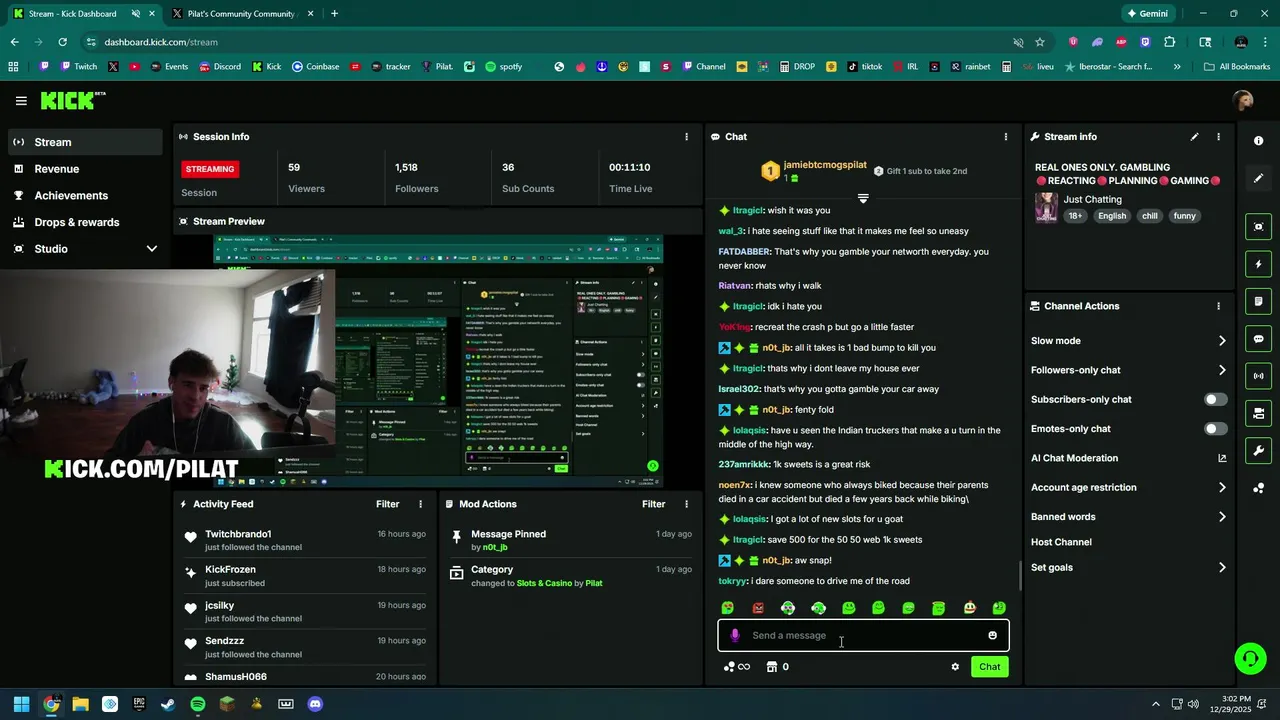Send message with green Chat button

[x=989, y=667]
